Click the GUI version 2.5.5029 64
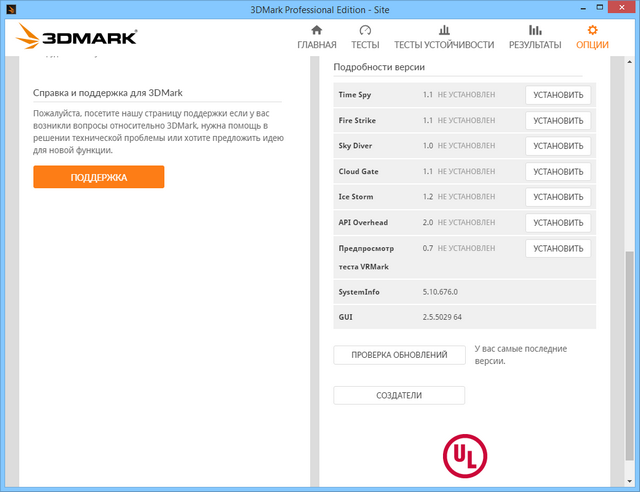Image resolution: width=640 pixels, height=492 pixels. pyautogui.click(x=442, y=317)
